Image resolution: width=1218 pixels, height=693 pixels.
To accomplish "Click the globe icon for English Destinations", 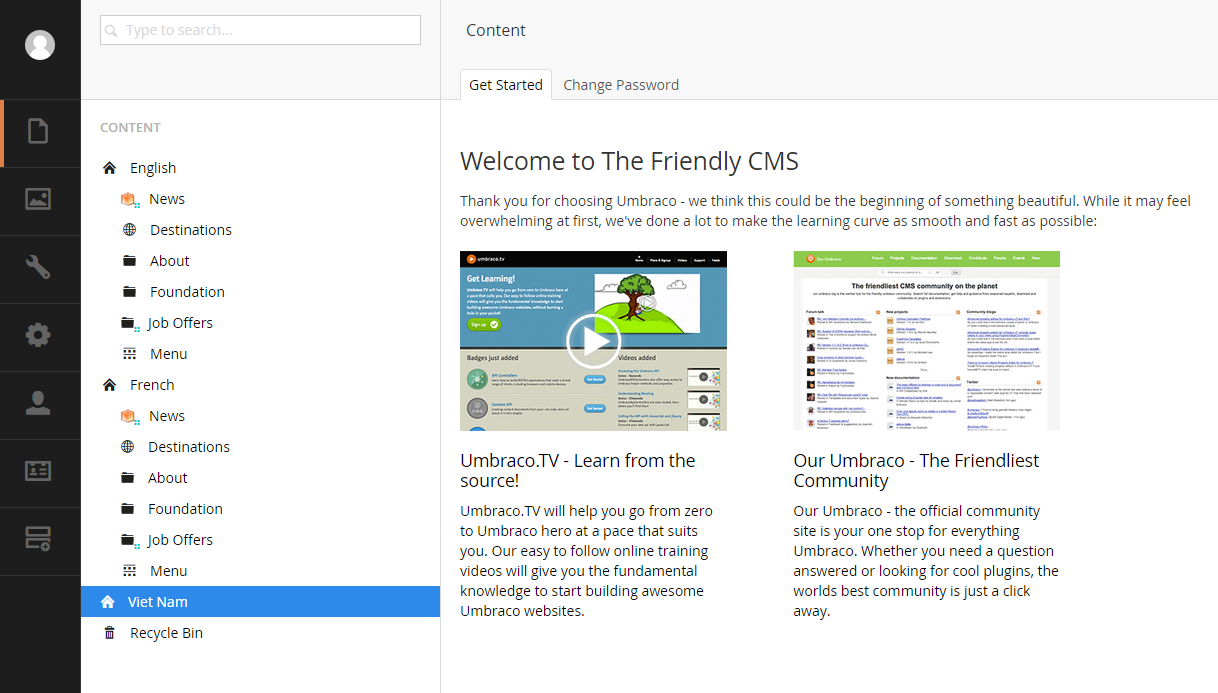I will pyautogui.click(x=129, y=230).
